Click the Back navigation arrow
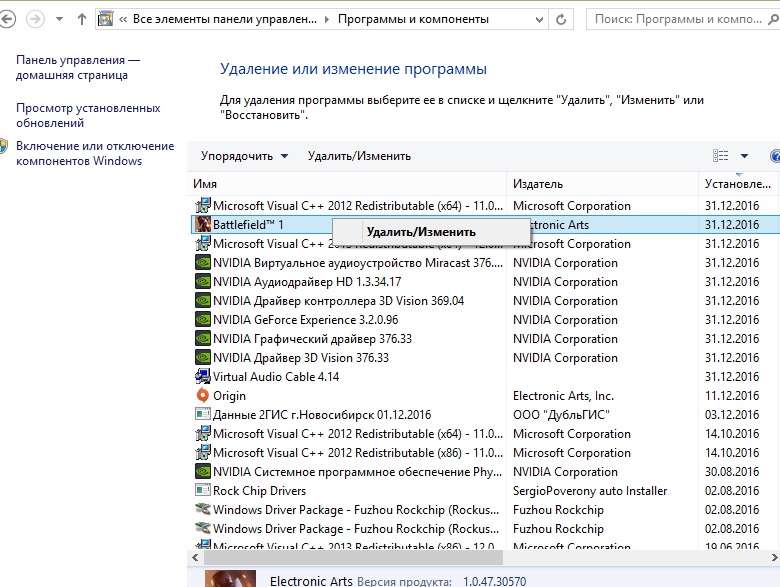The height and width of the screenshot is (587, 780). [x=7, y=19]
